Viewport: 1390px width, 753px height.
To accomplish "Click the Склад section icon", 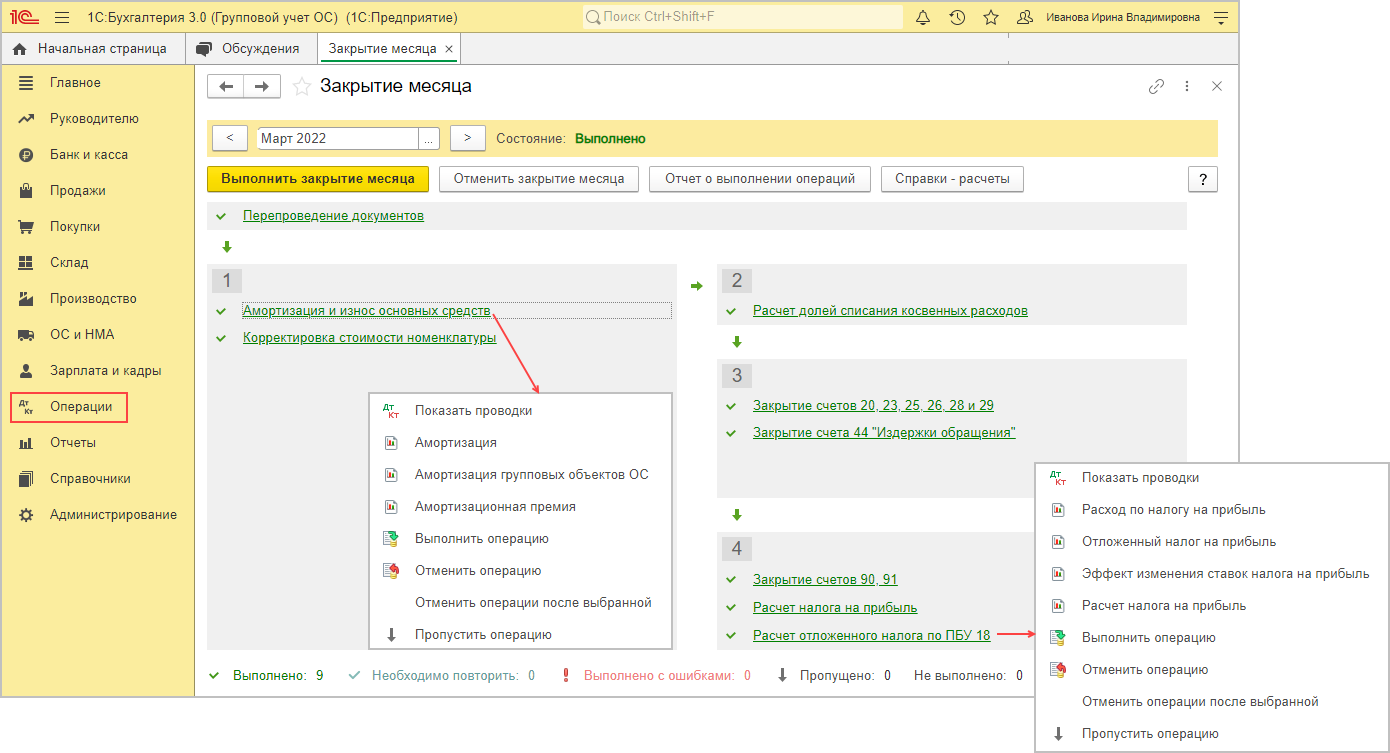I will [x=27, y=262].
